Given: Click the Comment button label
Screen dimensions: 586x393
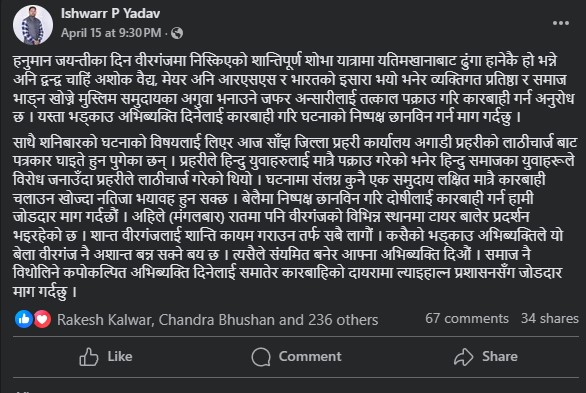Looking at the screenshot, I should (310, 356).
